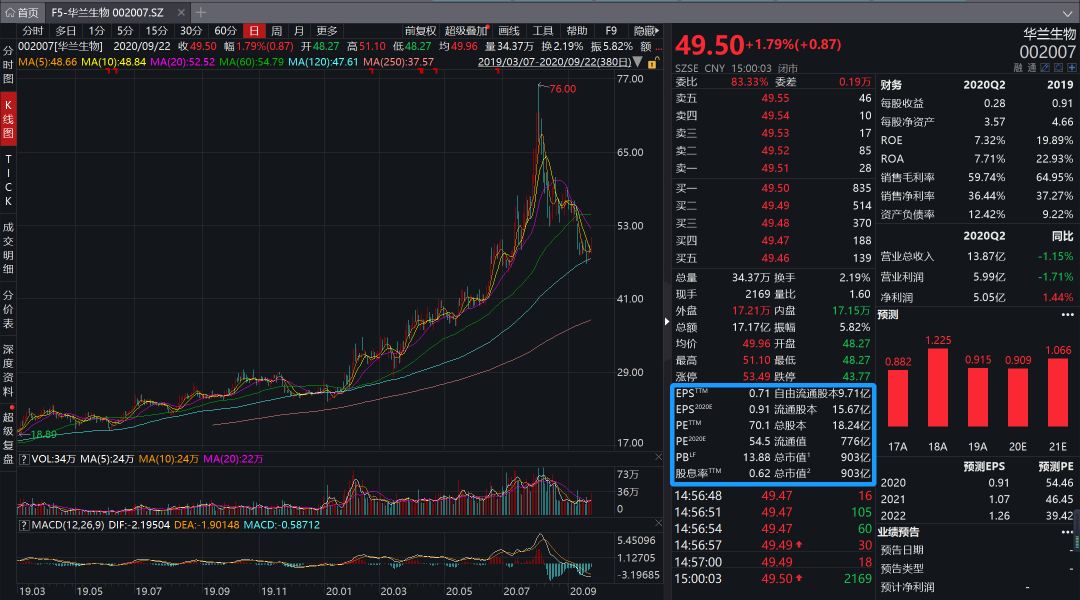Image resolution: width=1080 pixels, height=600 pixels.
Task: Open the 画线 drawing tools
Action: click(509, 31)
